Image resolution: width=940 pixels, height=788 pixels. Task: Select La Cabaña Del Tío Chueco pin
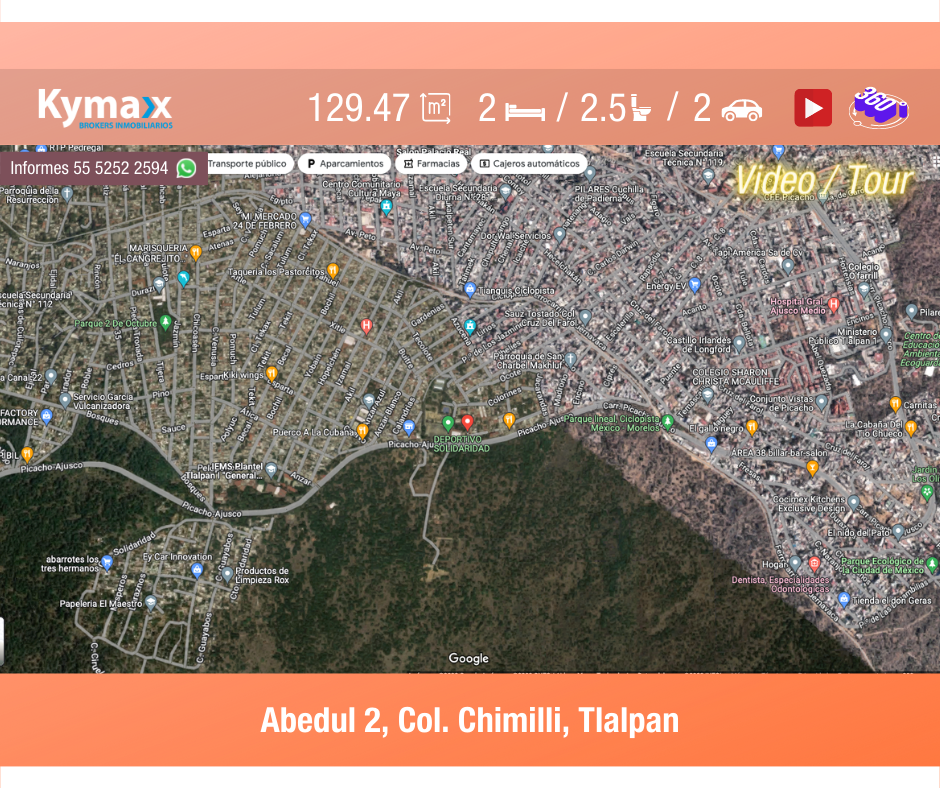point(911,428)
